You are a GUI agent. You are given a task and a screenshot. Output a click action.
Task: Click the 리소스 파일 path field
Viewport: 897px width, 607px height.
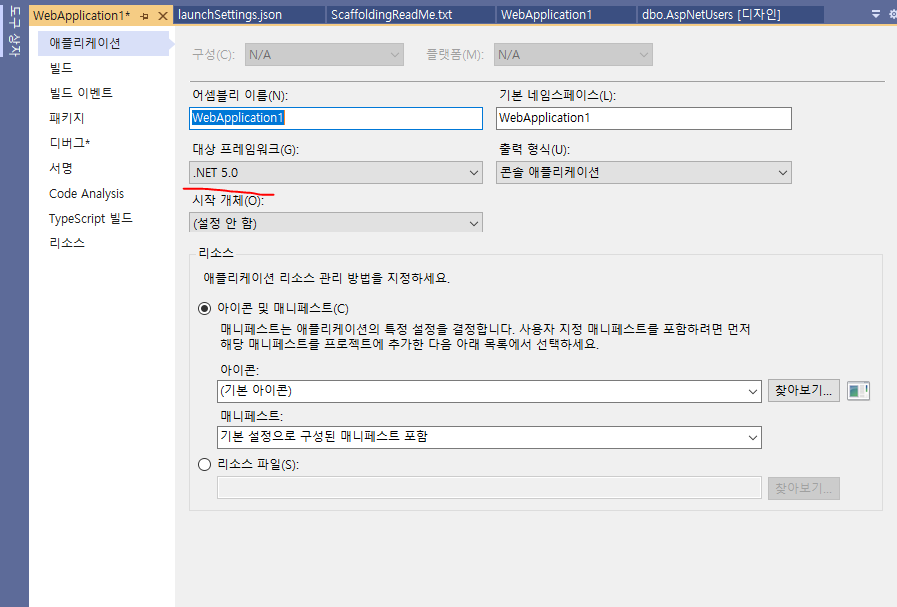[489, 488]
